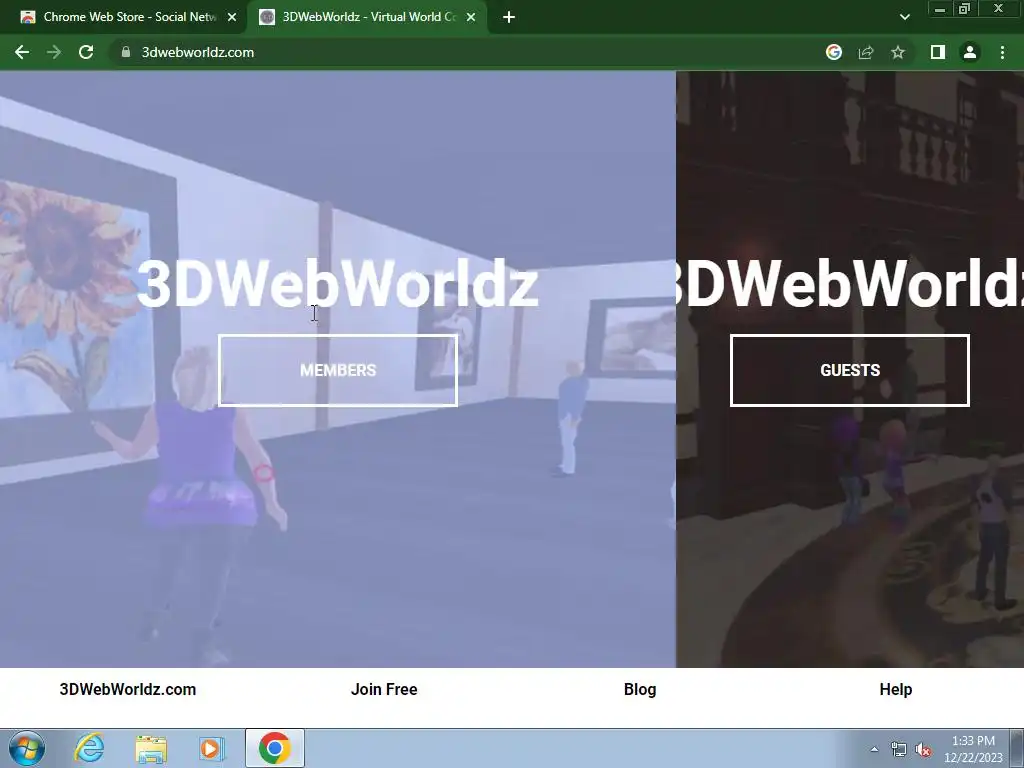Click the Chrome taskbar icon
The image size is (1024, 768).
pos(275,748)
